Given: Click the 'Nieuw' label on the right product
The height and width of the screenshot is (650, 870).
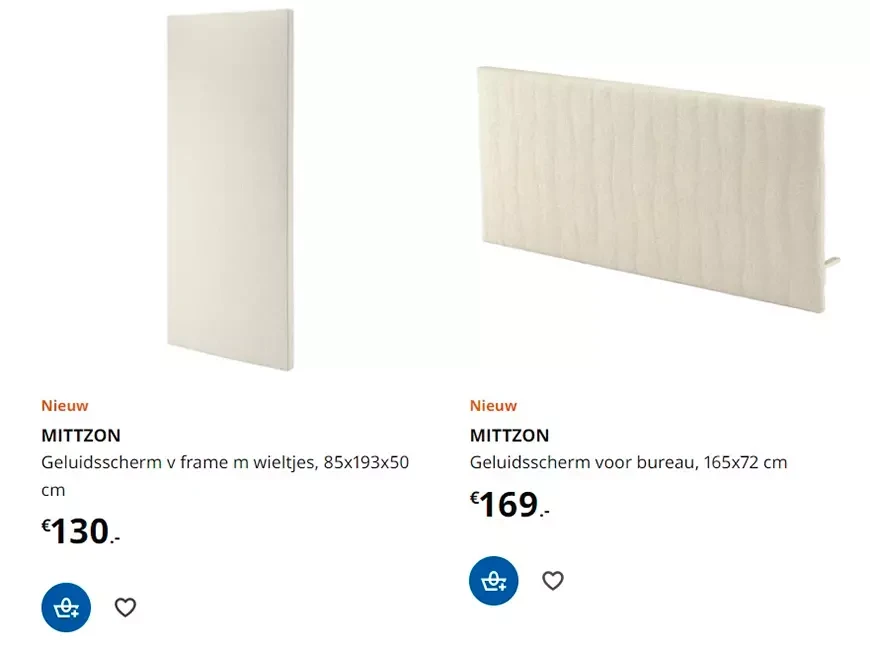Looking at the screenshot, I should point(493,405).
